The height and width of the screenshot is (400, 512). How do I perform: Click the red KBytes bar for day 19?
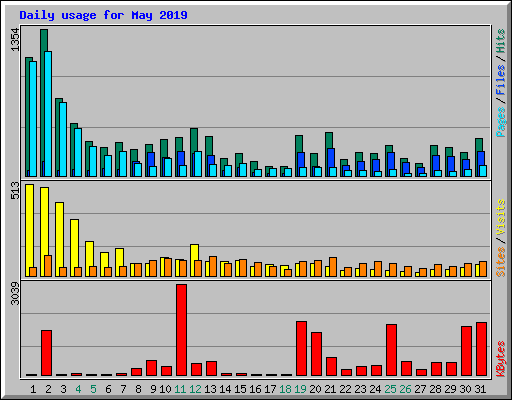click(x=301, y=348)
